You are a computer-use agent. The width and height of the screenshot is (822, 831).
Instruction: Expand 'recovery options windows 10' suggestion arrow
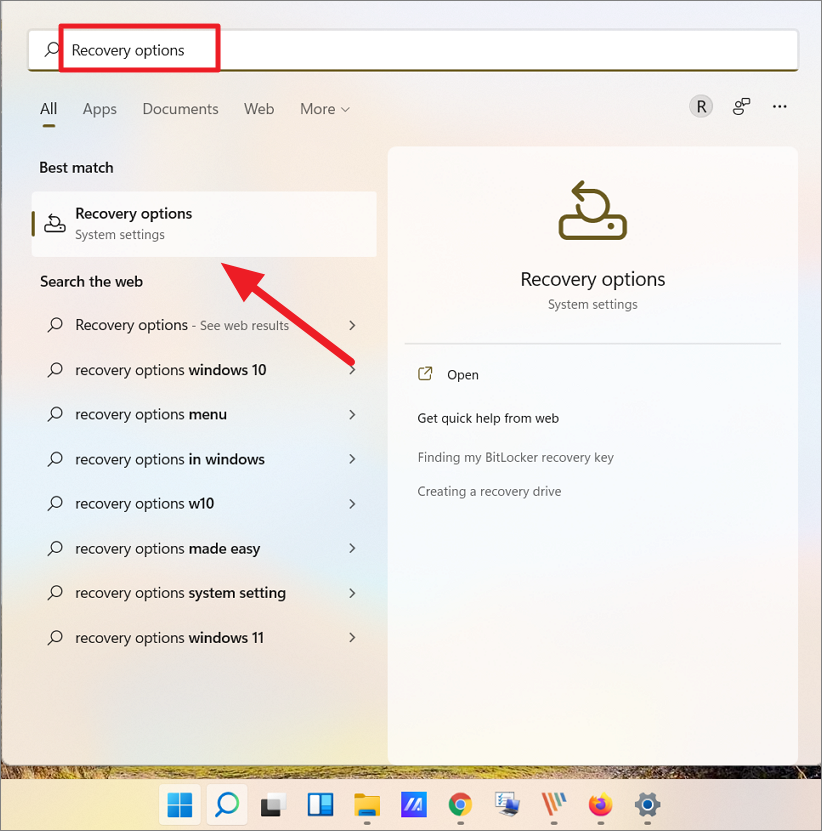tap(352, 370)
